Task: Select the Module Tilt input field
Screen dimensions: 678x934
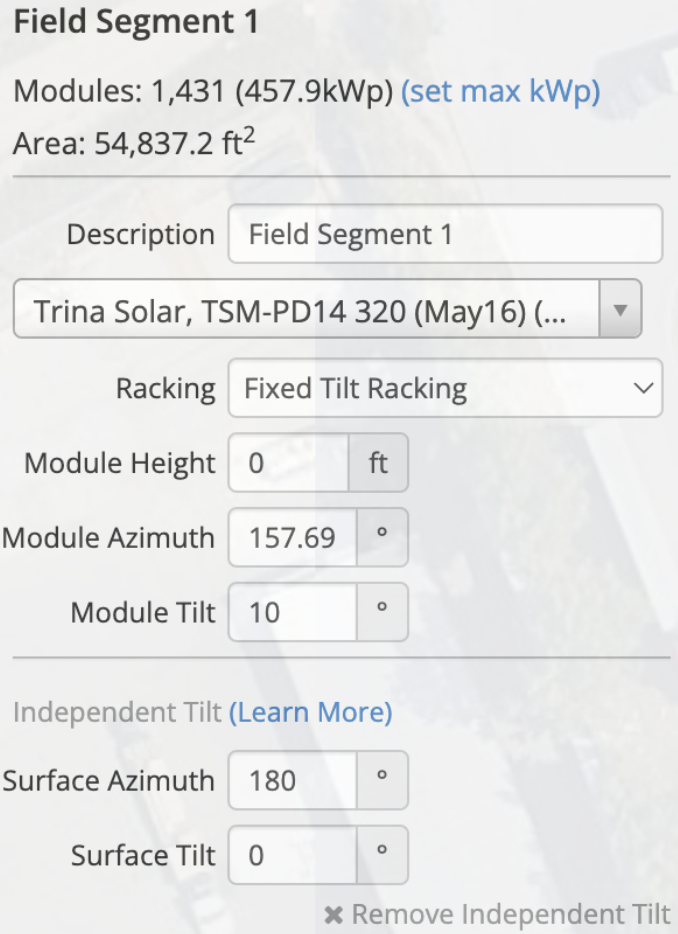Action: point(292,612)
